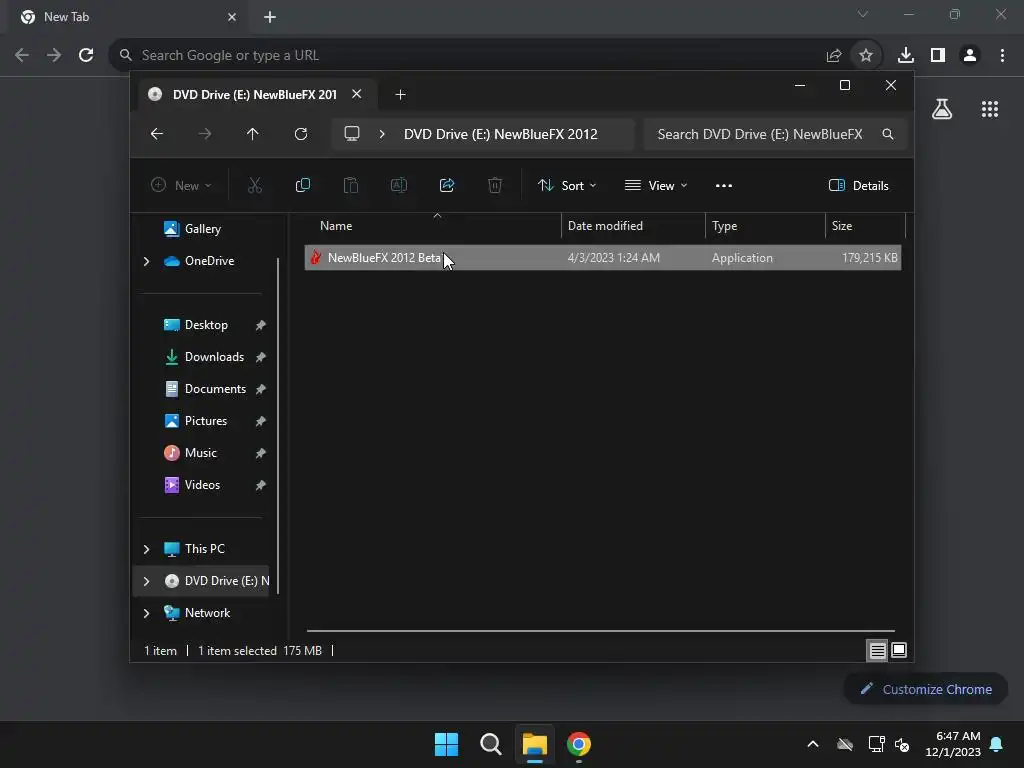Screen dimensions: 1024x768
Task: Open the New dropdown
Action: (181, 185)
